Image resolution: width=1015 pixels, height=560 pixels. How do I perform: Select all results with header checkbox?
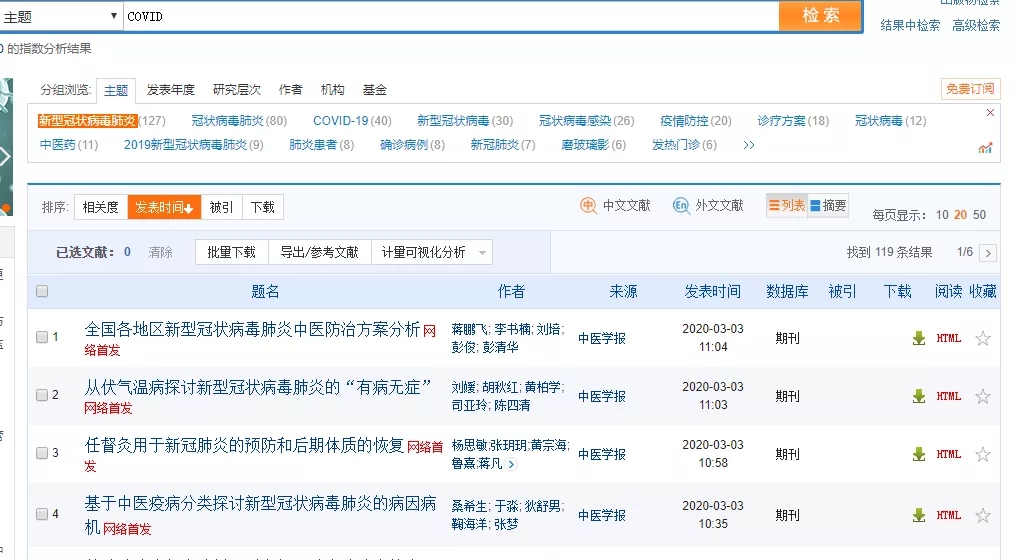[x=42, y=291]
